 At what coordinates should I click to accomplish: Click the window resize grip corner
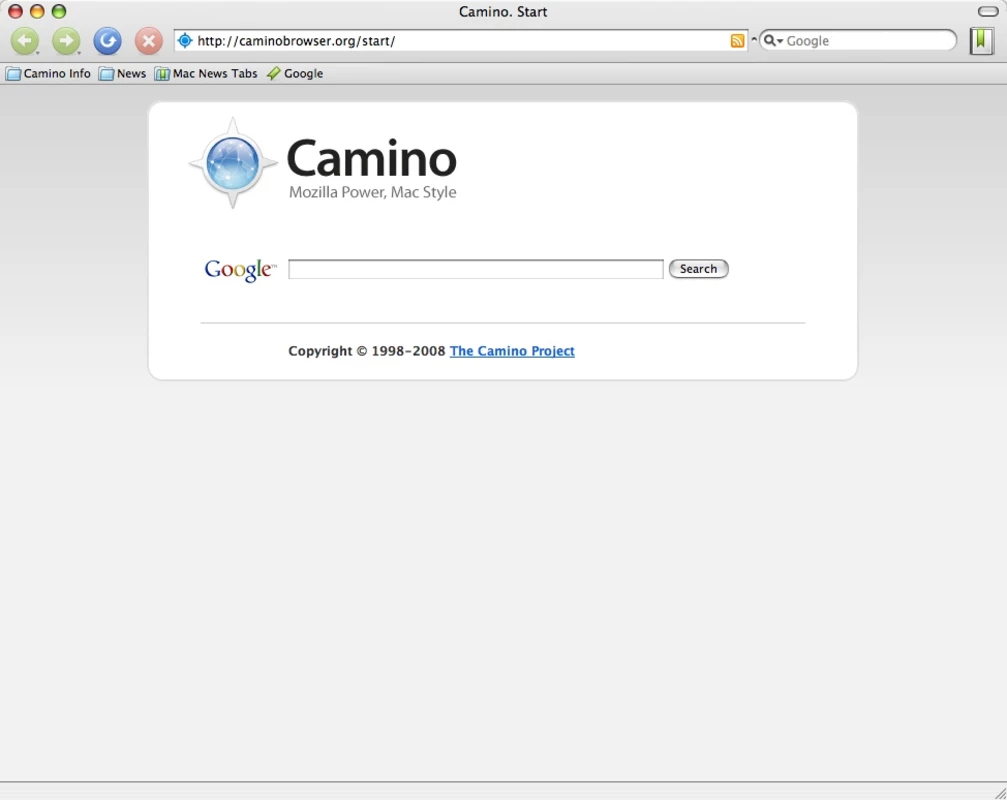point(999,793)
